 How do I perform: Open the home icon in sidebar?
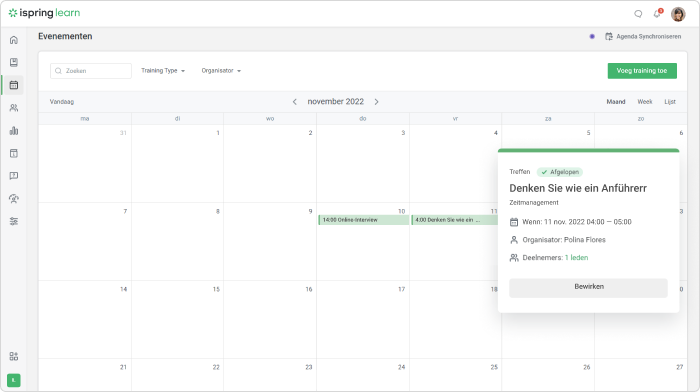point(14,40)
